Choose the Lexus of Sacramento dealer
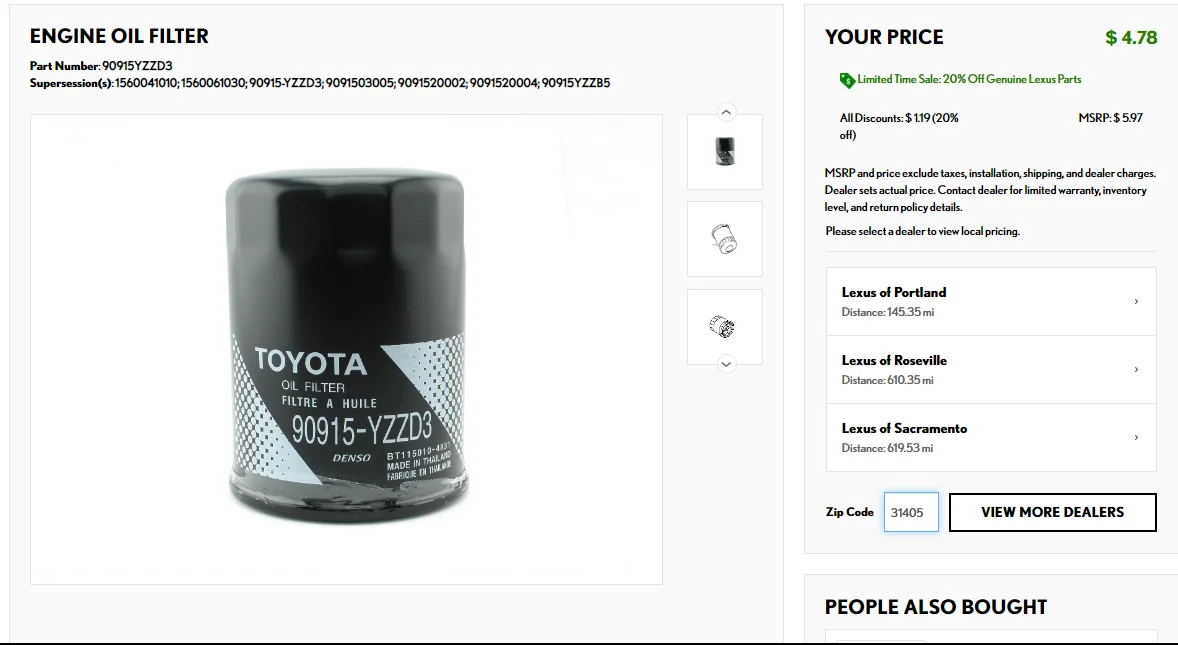The height and width of the screenshot is (645, 1178). (991, 437)
